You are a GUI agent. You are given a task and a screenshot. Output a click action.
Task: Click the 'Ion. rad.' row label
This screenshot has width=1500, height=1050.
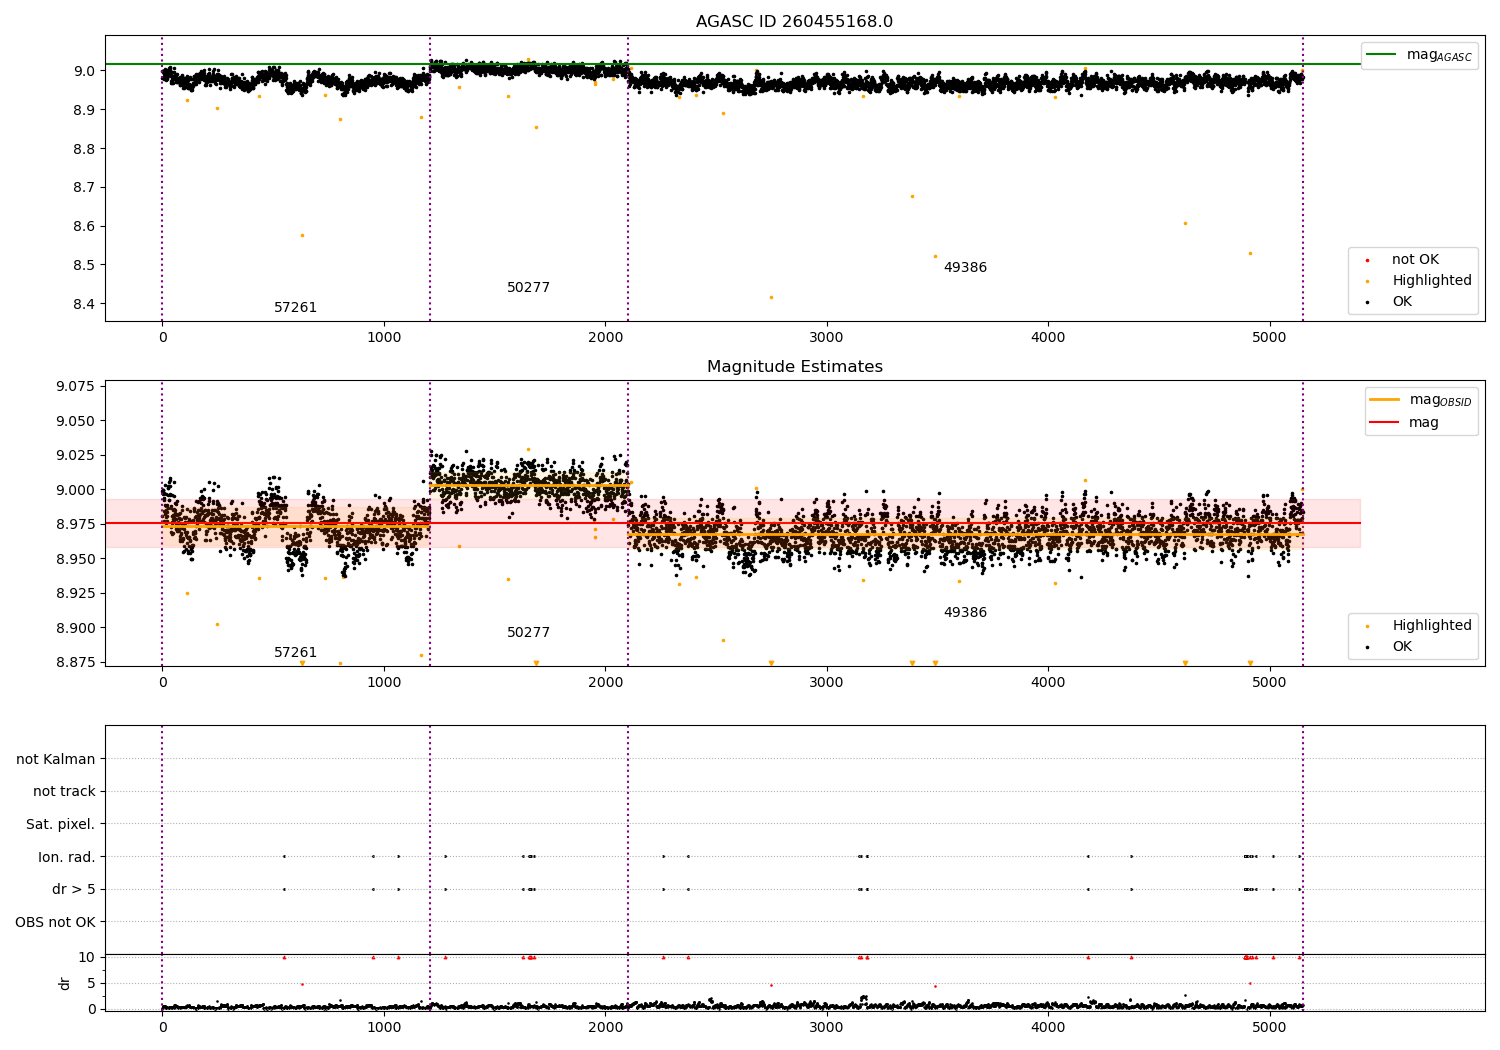(67, 857)
